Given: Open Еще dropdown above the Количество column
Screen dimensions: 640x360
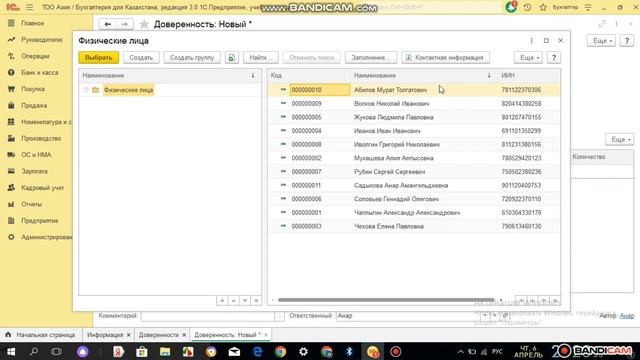Looking at the screenshot, I should 620,139.
